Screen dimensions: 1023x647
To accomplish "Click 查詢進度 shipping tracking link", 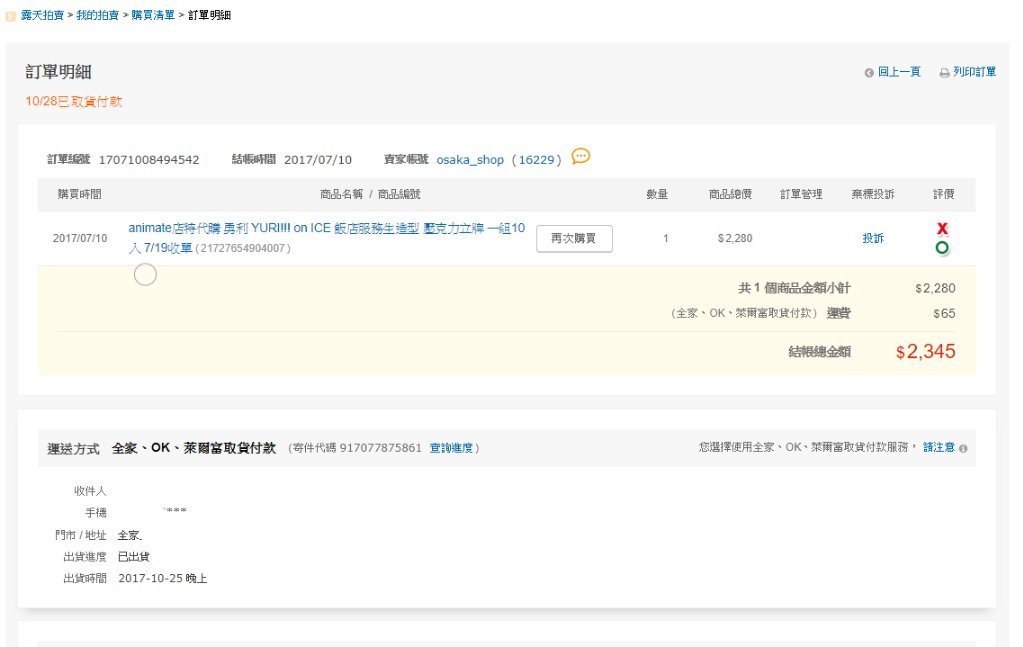I will 451,448.
